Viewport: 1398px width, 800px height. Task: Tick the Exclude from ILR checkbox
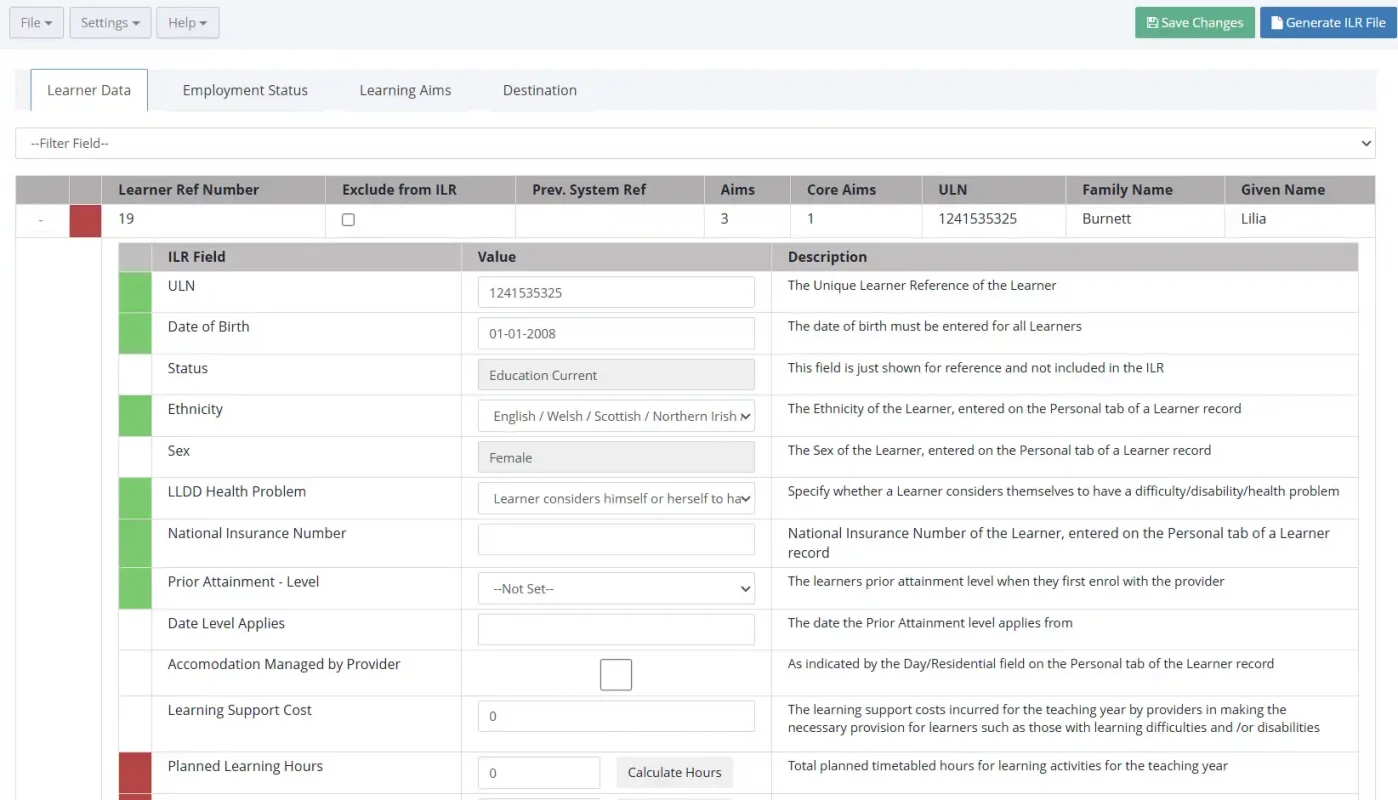click(348, 220)
